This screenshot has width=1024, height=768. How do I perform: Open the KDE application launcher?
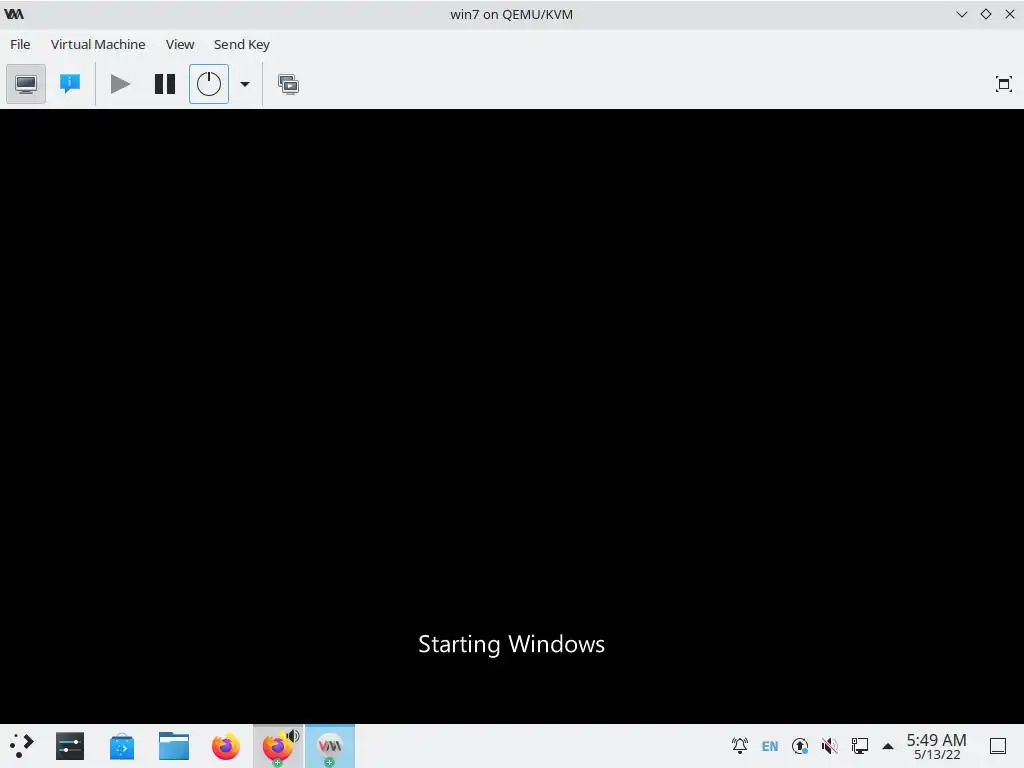tap(21, 746)
